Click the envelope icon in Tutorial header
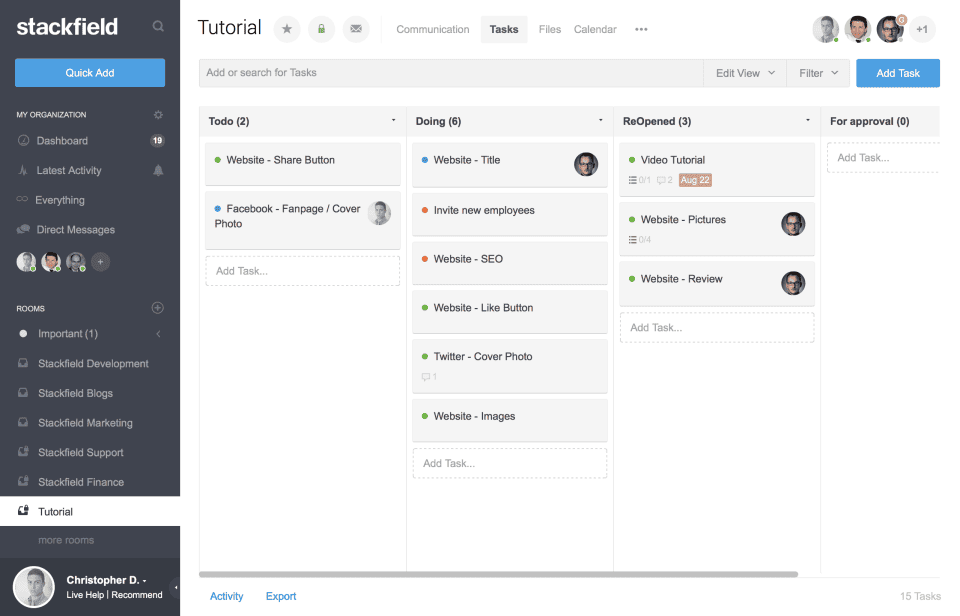Screen dimensions: 960x616 (356, 29)
